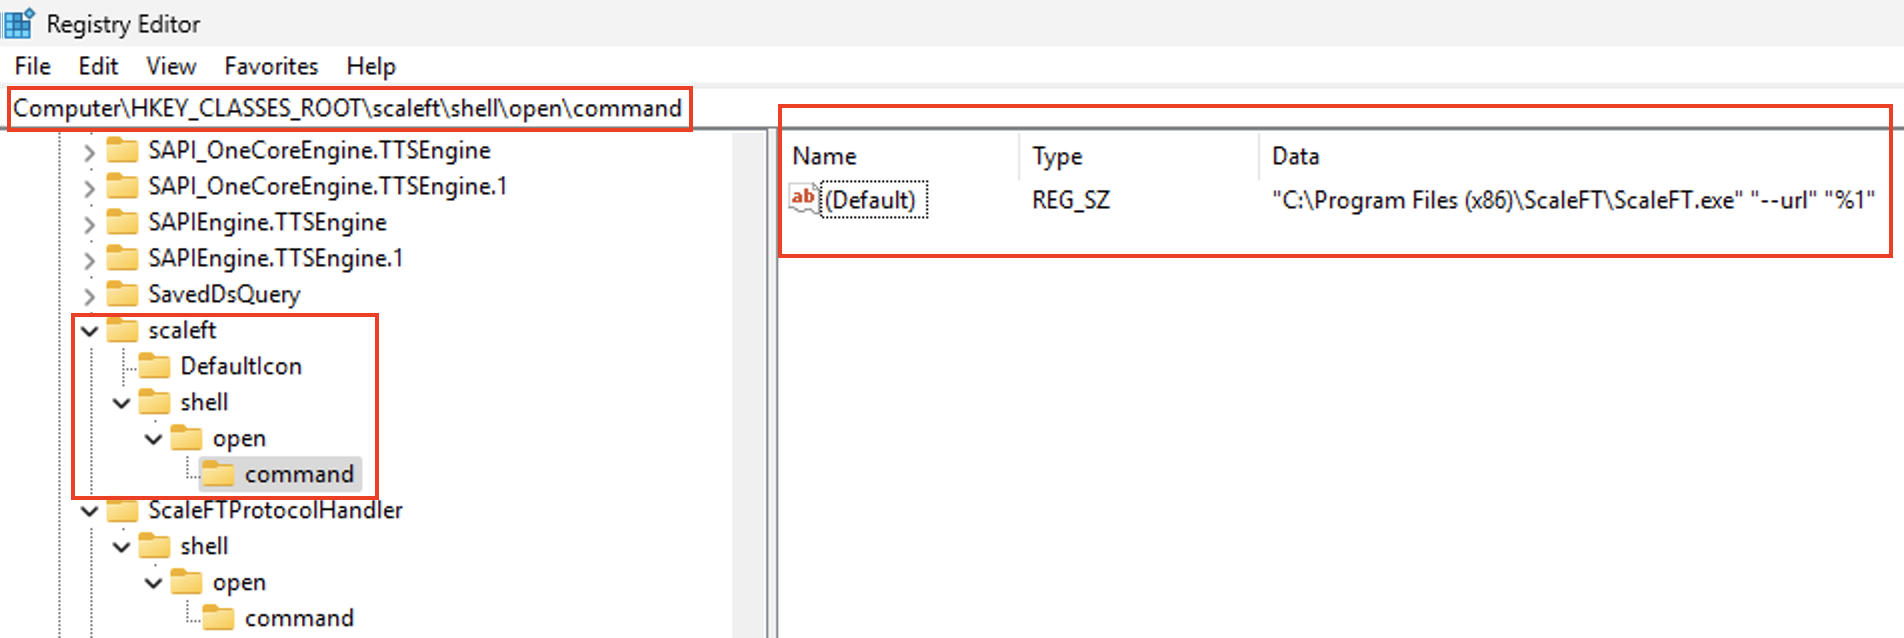Select the ScaleFTProtocolHandler key label

(x=275, y=510)
